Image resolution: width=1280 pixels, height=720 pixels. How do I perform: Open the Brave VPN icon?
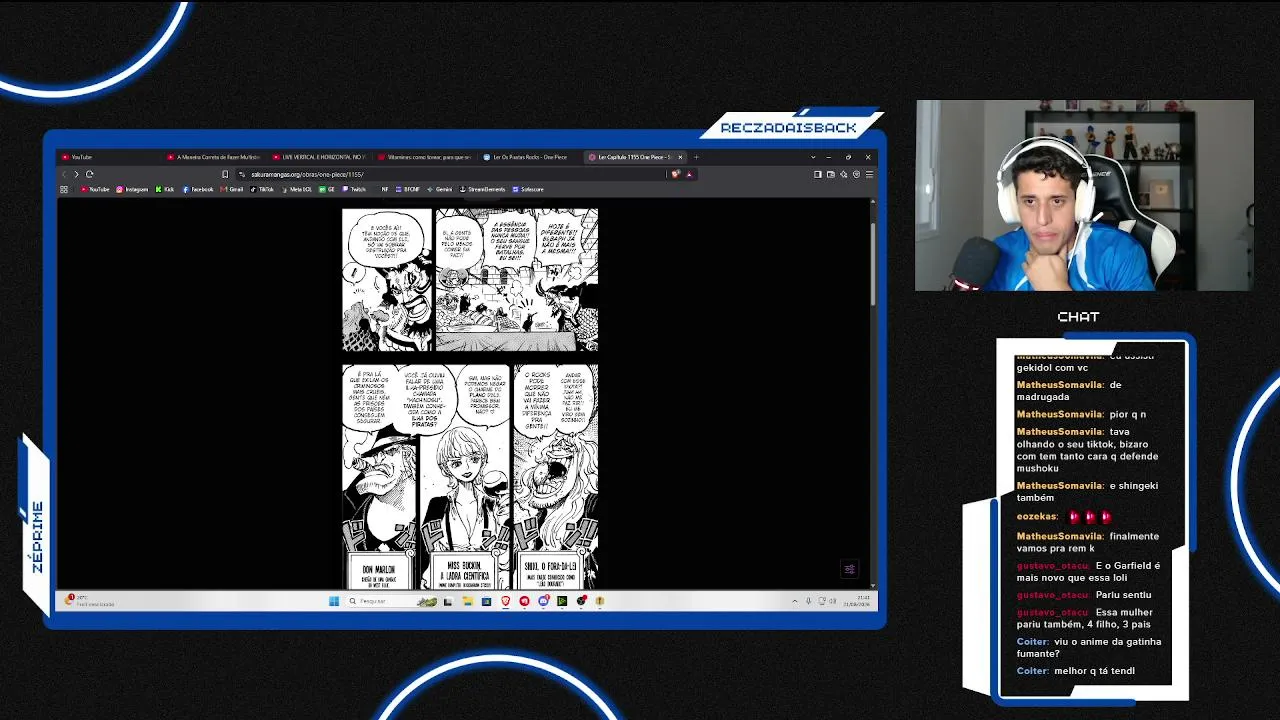pyautogui.click(x=856, y=174)
